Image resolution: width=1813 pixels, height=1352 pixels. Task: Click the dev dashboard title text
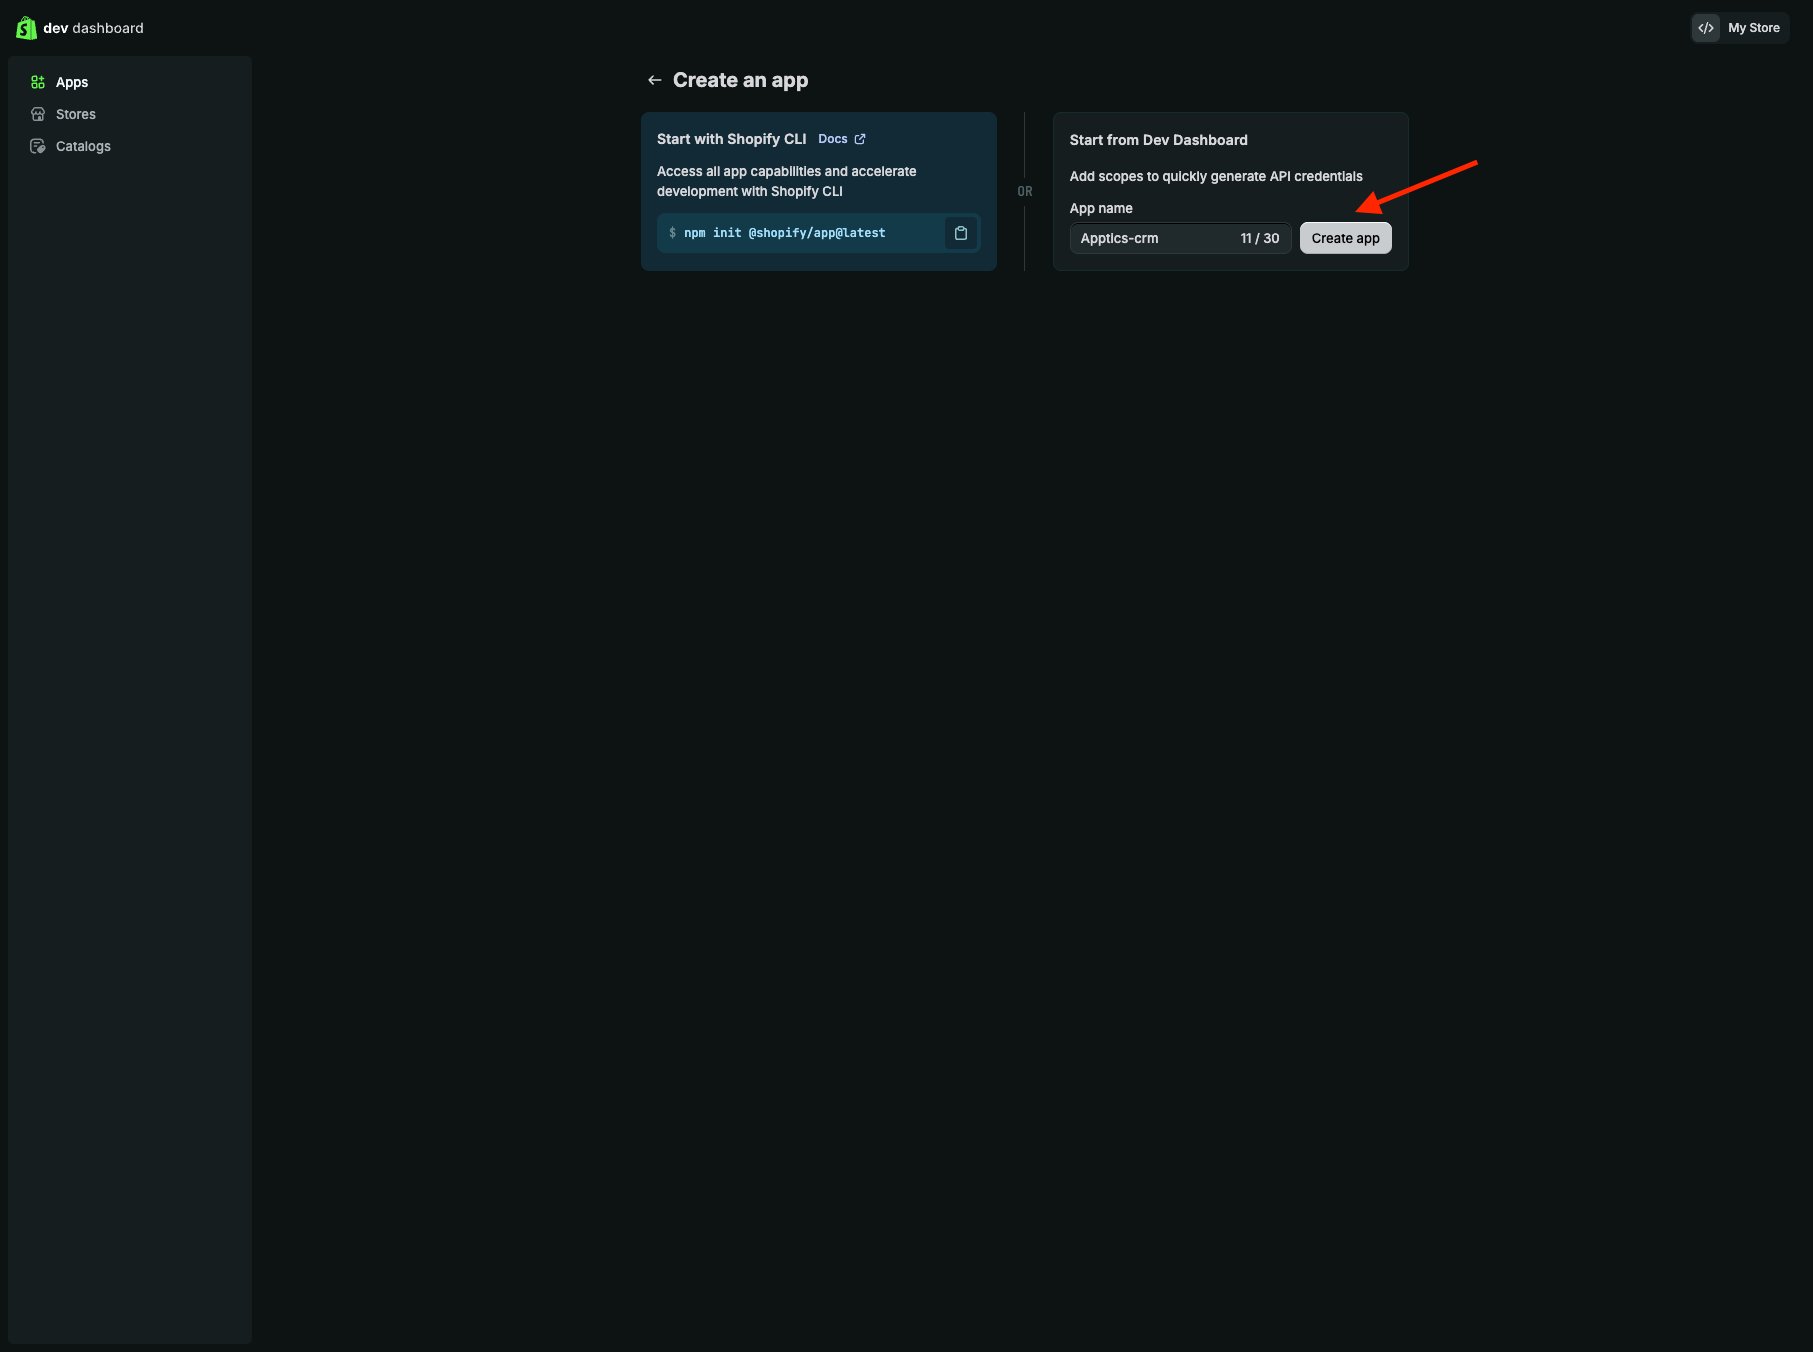pos(93,28)
